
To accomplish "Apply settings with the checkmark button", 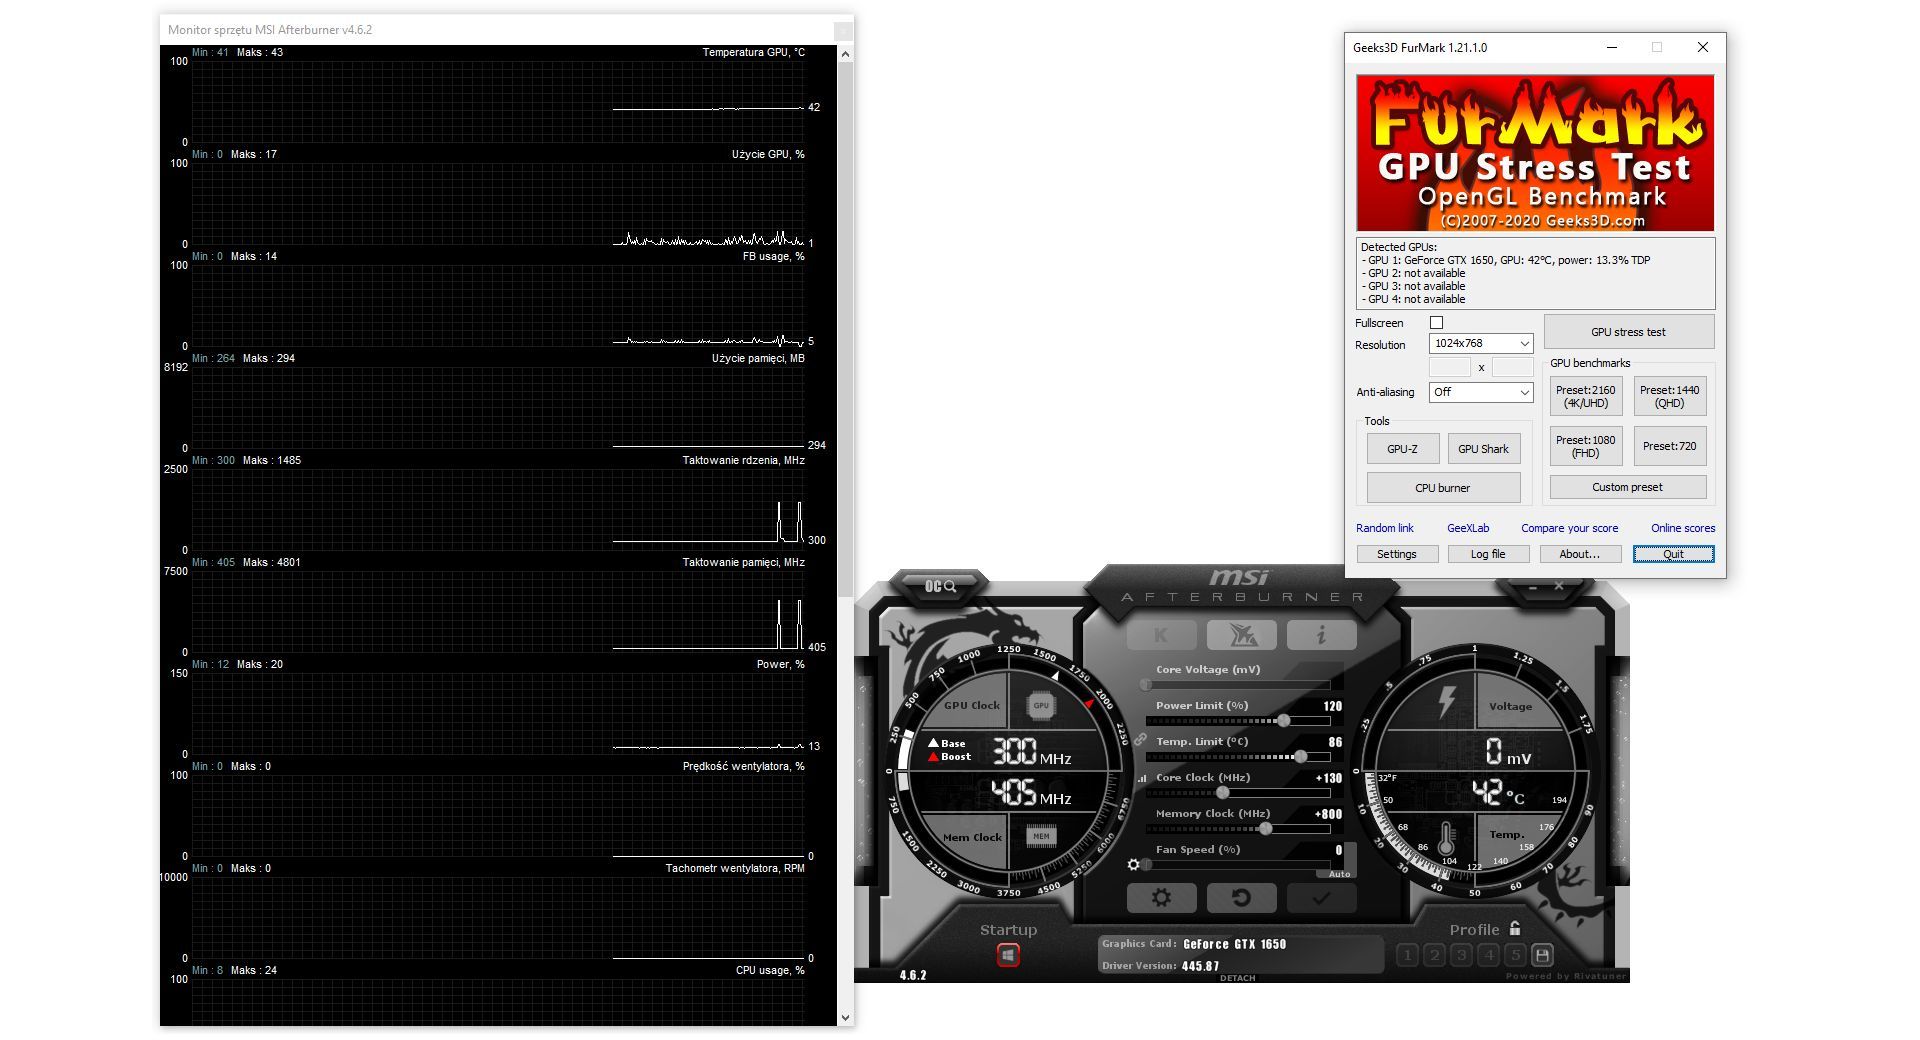I will (1321, 898).
